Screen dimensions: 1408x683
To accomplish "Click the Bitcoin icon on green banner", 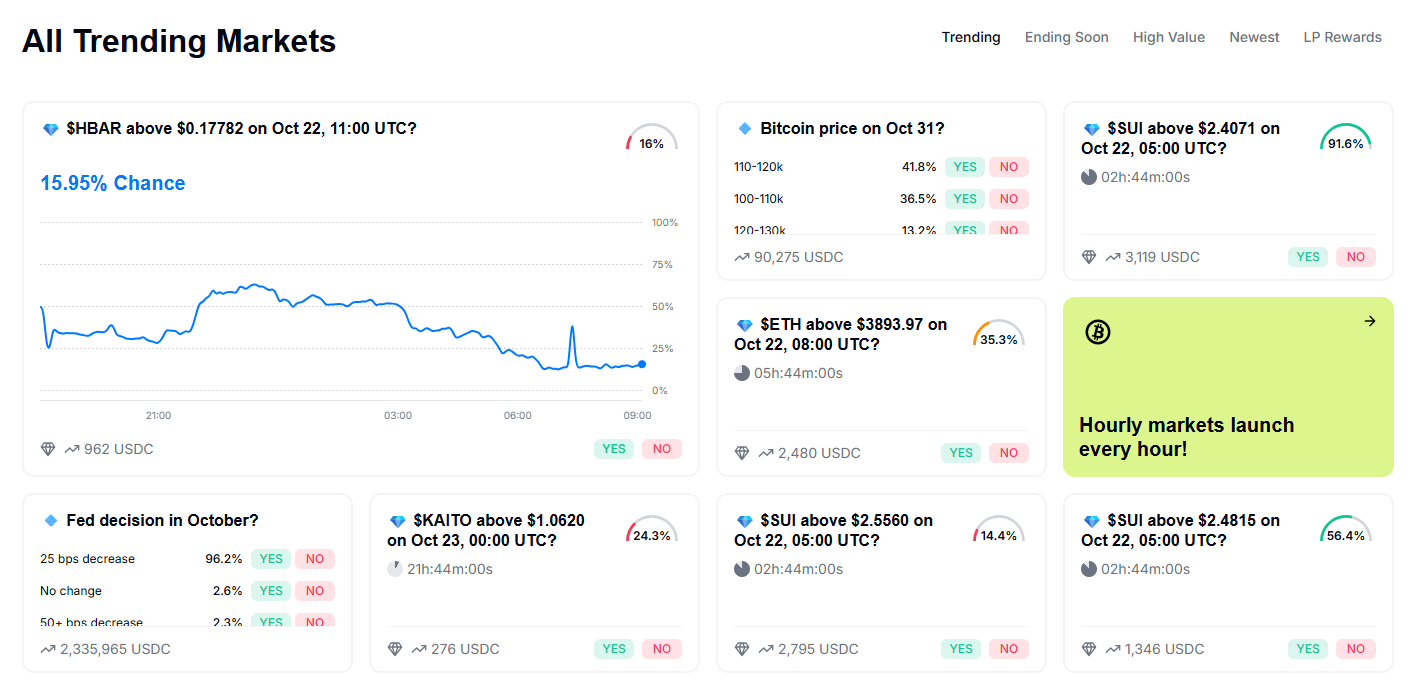I will coord(1098,332).
